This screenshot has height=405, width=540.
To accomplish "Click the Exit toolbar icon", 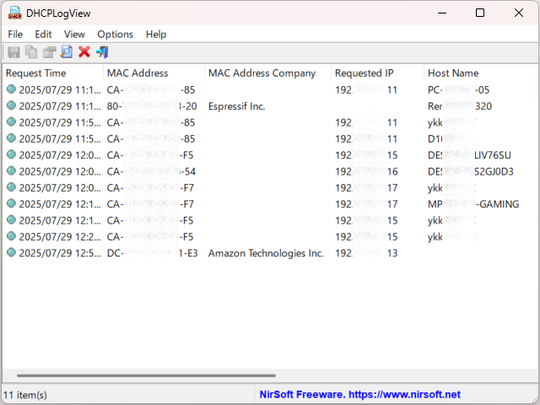I will [x=102, y=52].
